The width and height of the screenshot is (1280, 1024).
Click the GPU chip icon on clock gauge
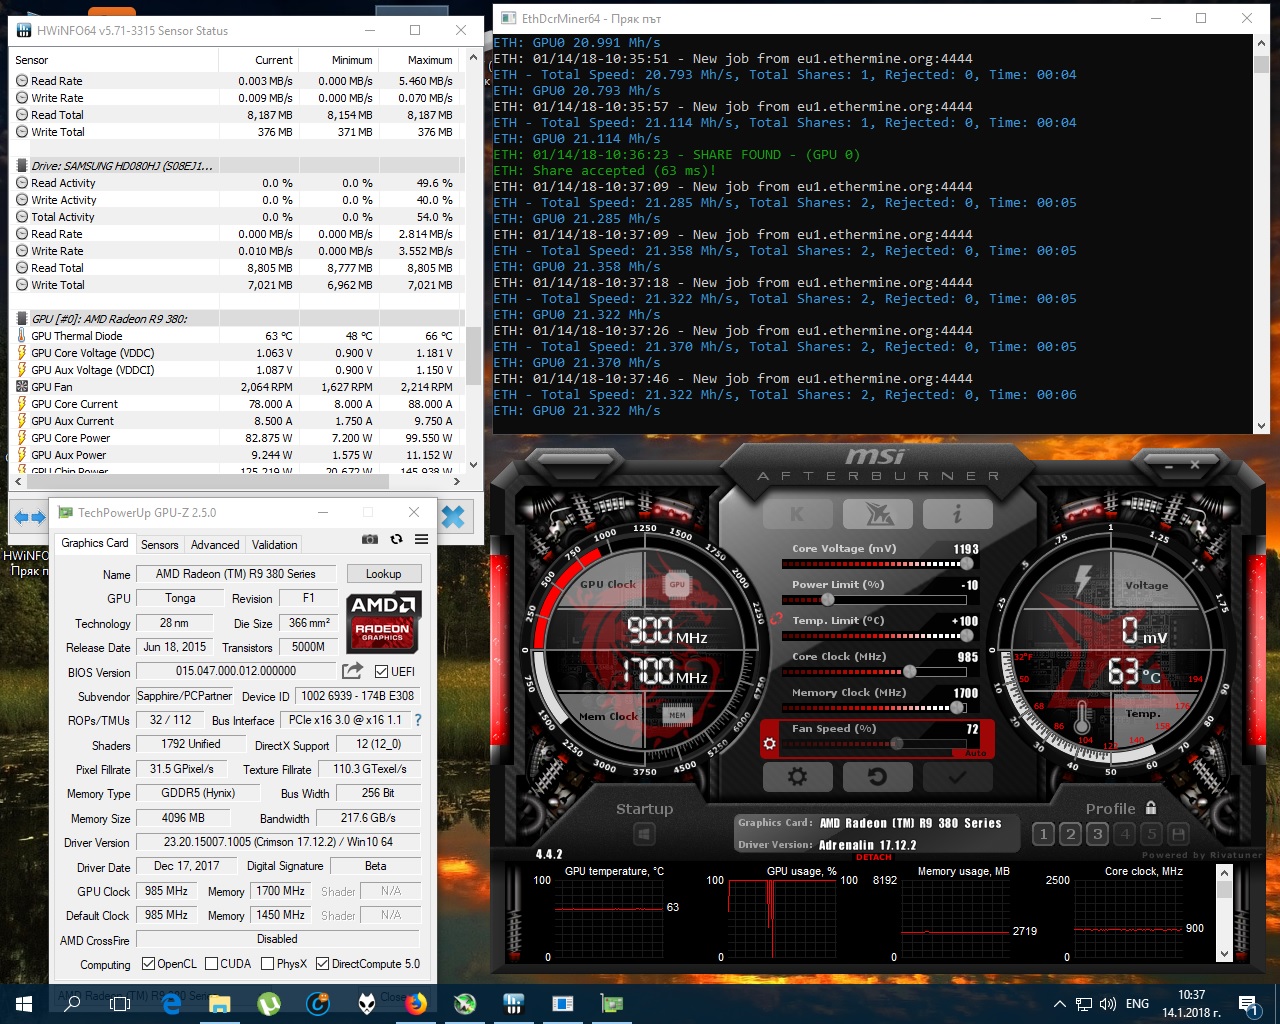click(x=677, y=584)
